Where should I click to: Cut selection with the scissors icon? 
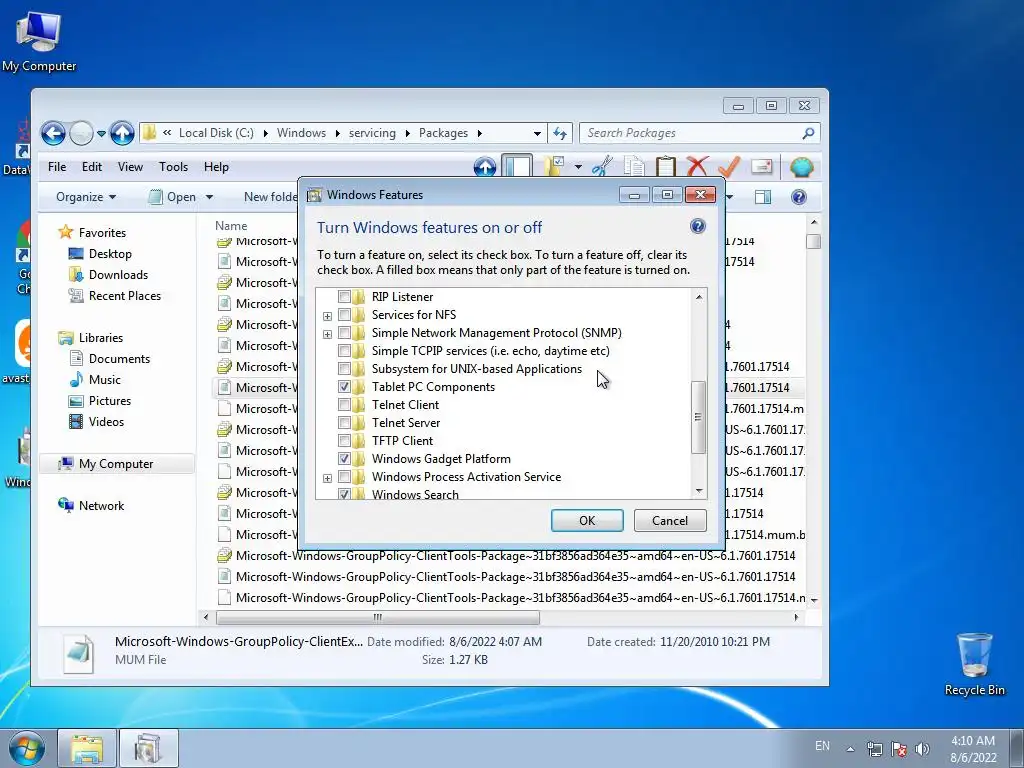[x=601, y=167]
